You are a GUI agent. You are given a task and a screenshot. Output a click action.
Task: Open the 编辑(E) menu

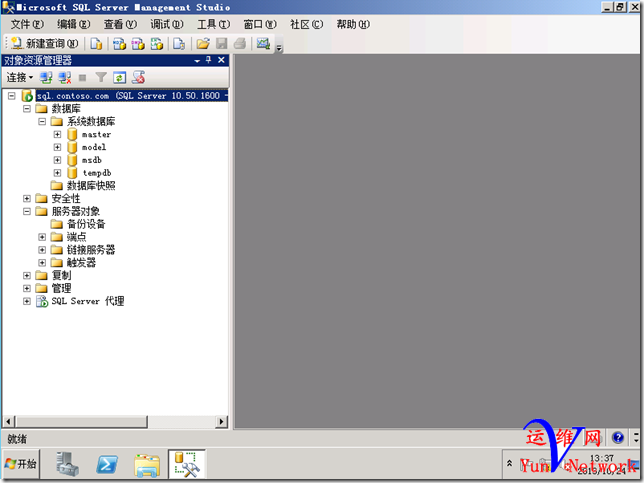74,24
